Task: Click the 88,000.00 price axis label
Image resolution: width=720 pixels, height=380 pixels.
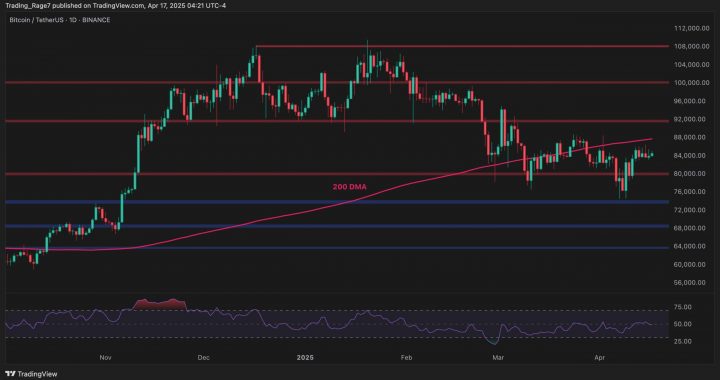Action: point(691,137)
